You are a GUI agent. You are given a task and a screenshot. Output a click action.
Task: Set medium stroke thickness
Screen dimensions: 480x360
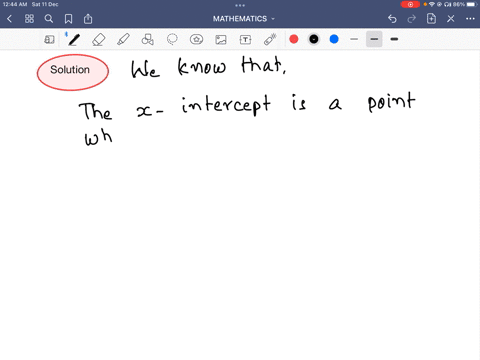pyautogui.click(x=374, y=39)
